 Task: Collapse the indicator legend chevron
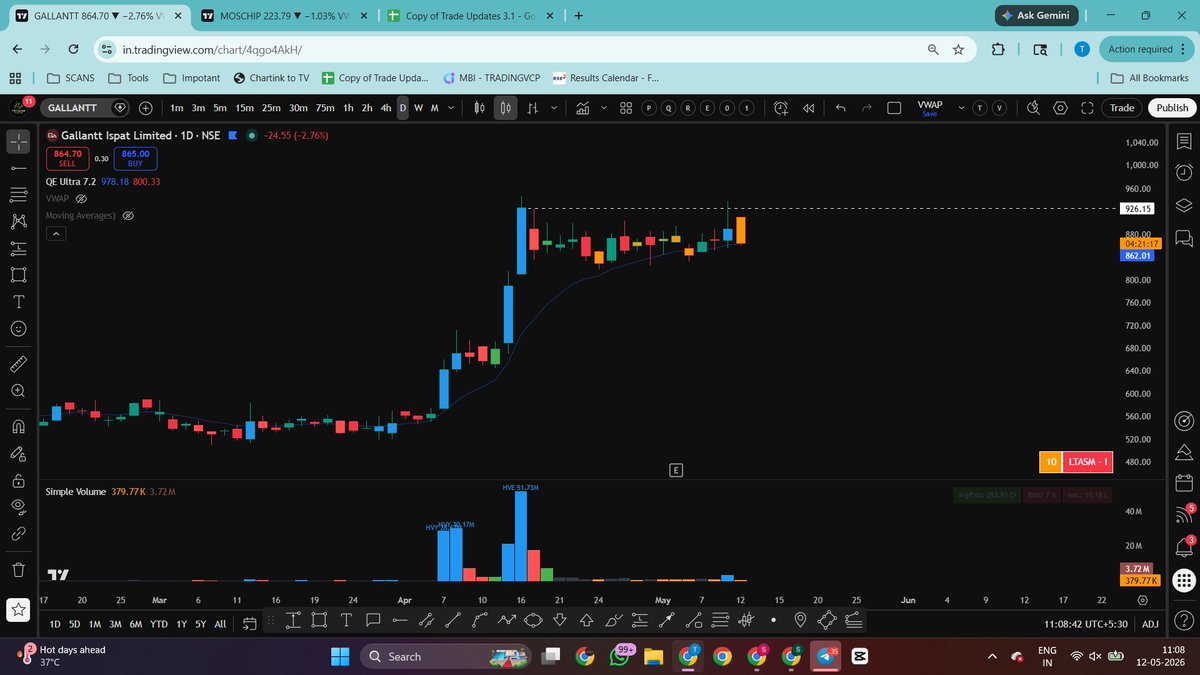(x=57, y=233)
